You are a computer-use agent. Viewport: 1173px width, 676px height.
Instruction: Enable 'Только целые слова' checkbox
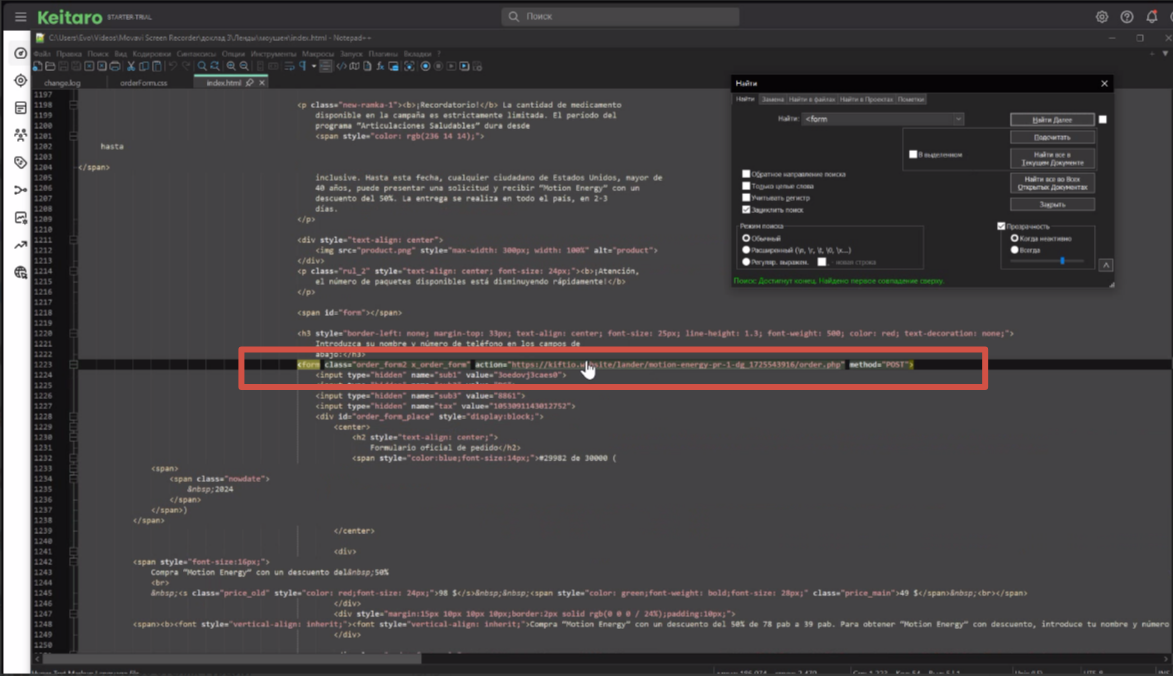coord(746,186)
